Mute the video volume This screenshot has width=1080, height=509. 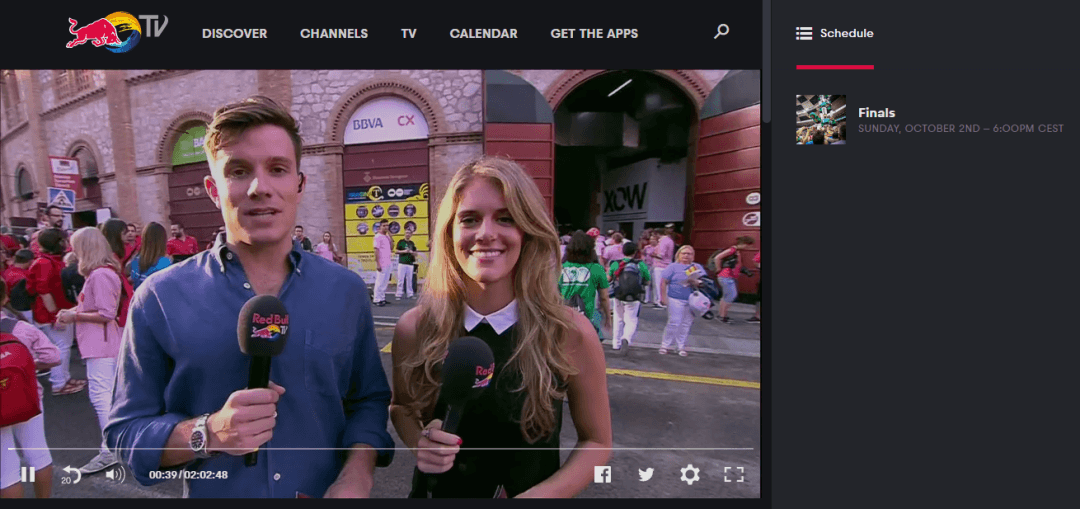click(x=115, y=474)
